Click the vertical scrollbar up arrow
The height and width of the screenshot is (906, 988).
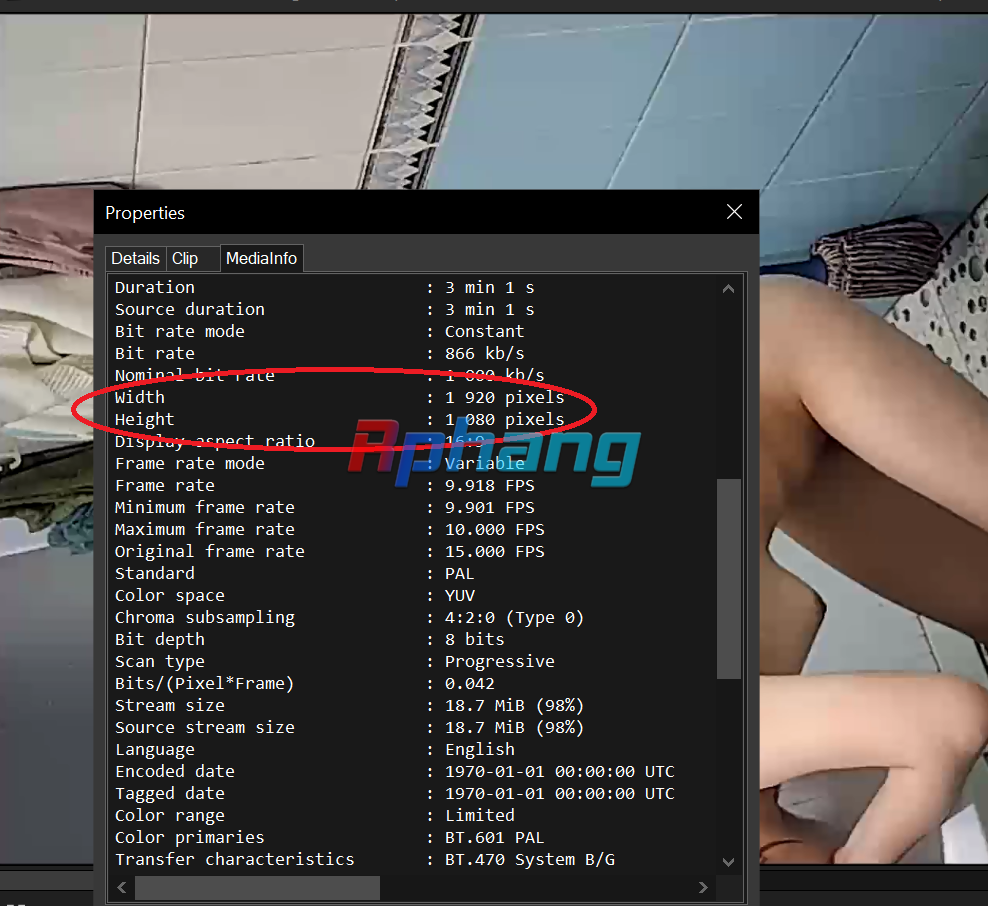tap(728, 289)
